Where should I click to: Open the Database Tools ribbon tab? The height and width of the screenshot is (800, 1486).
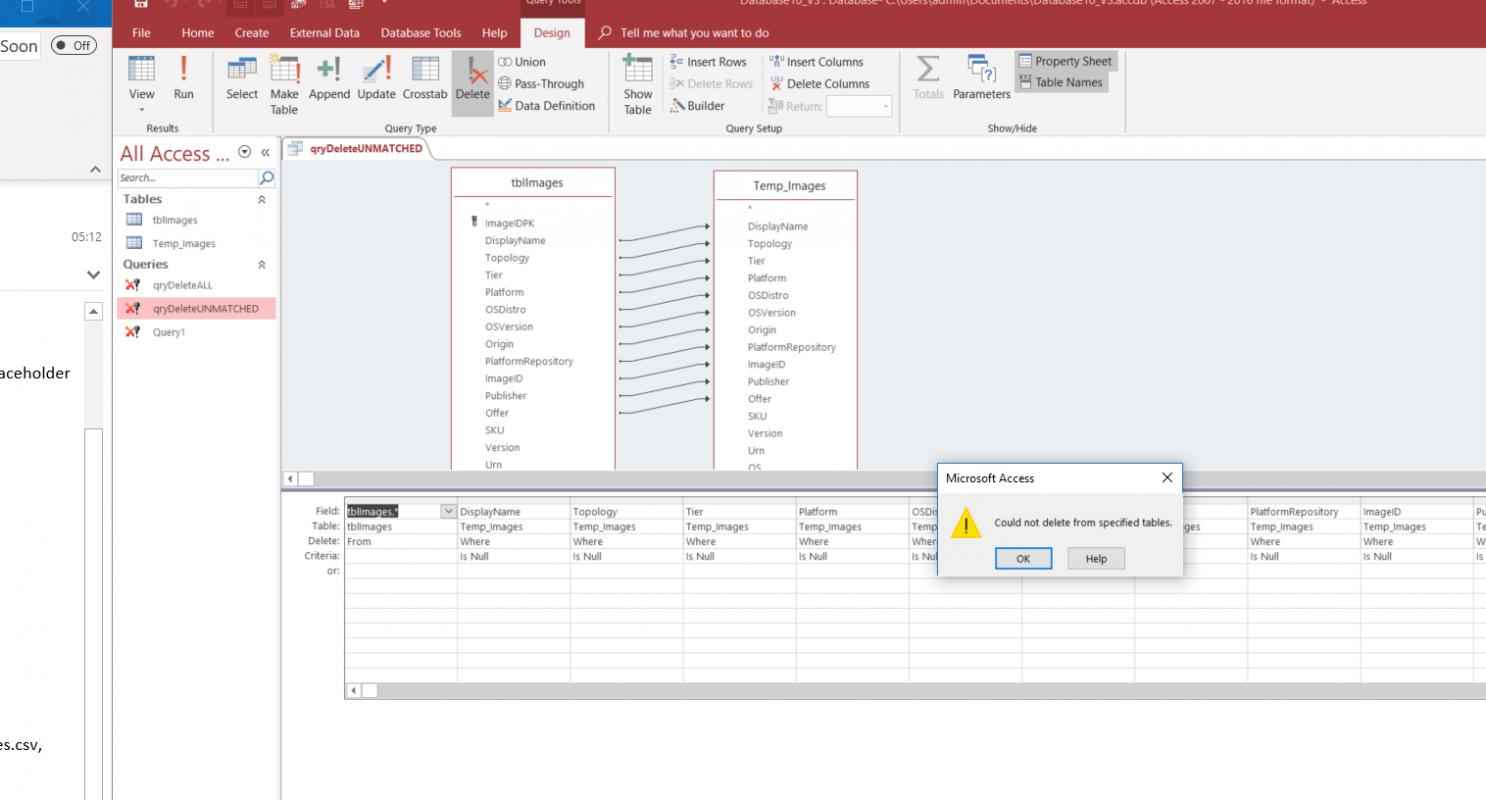(x=420, y=33)
